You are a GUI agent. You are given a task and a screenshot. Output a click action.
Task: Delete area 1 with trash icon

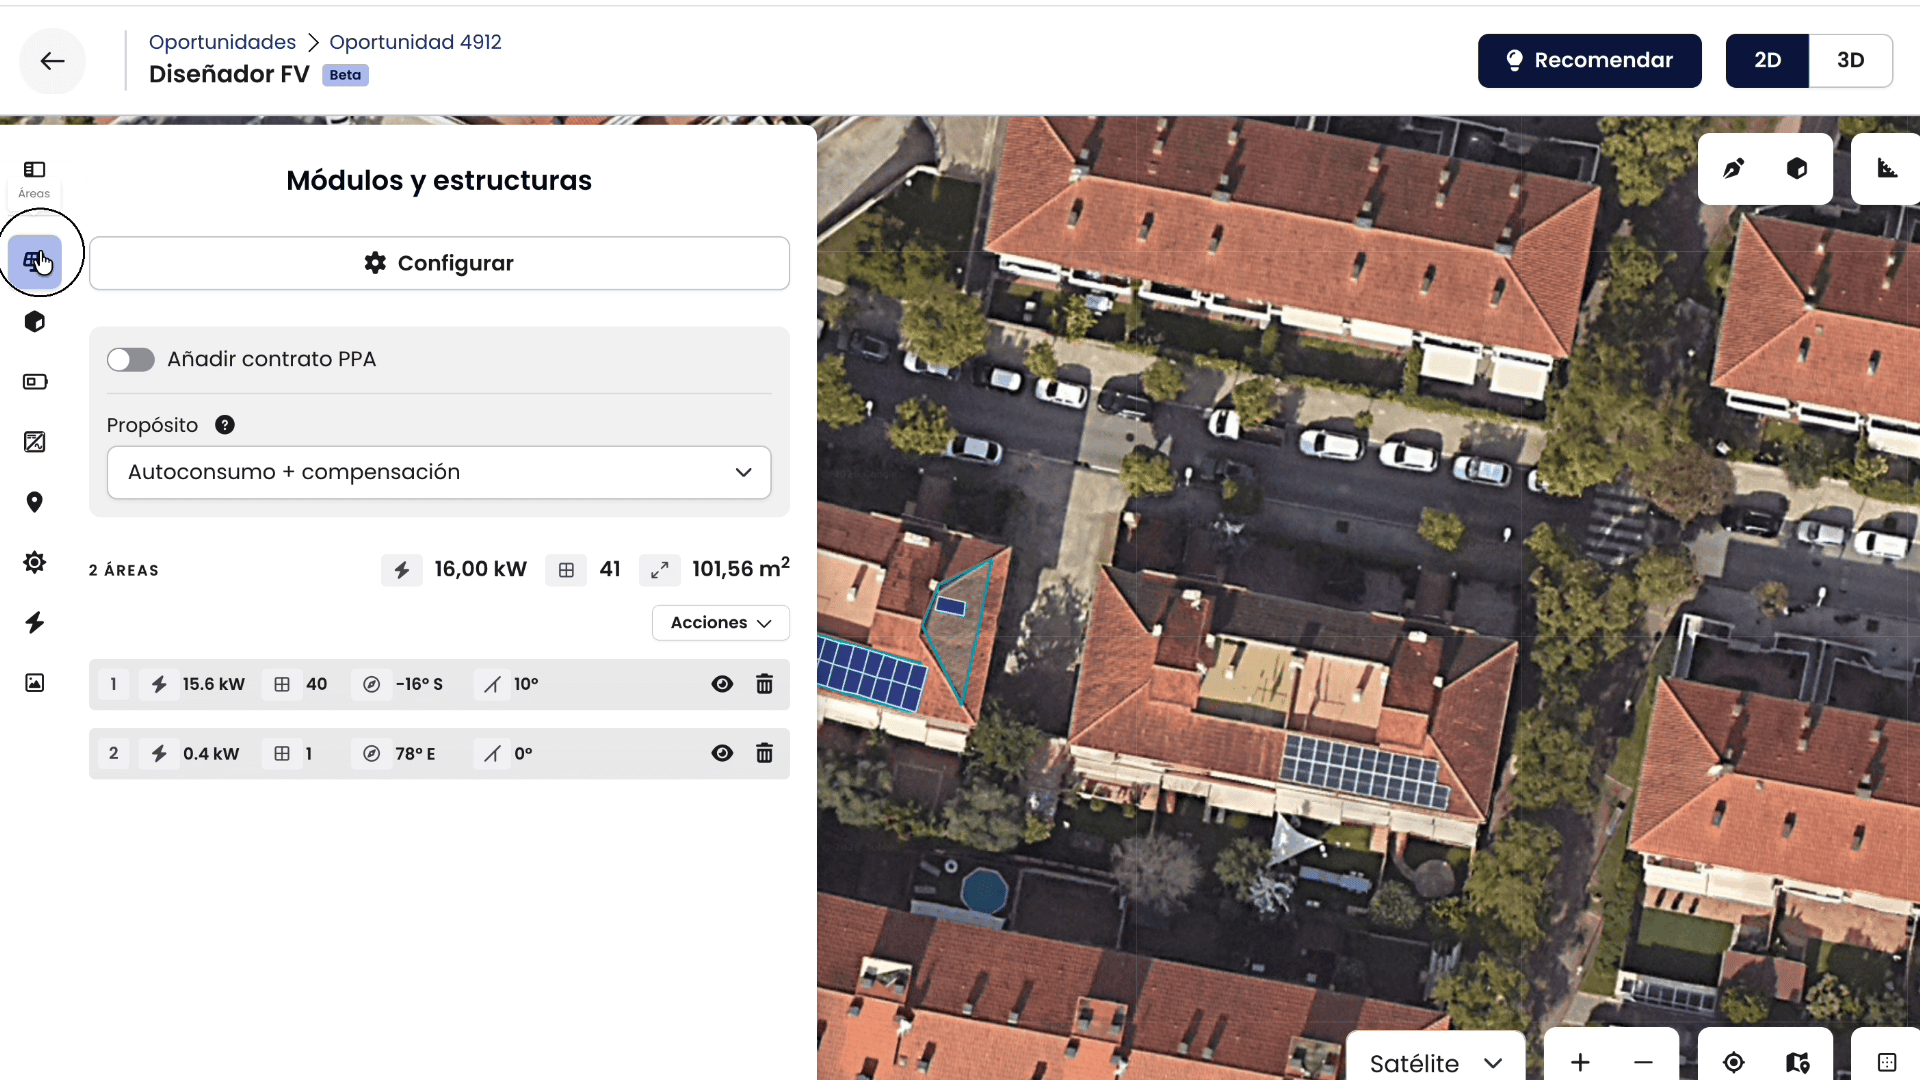pos(764,684)
